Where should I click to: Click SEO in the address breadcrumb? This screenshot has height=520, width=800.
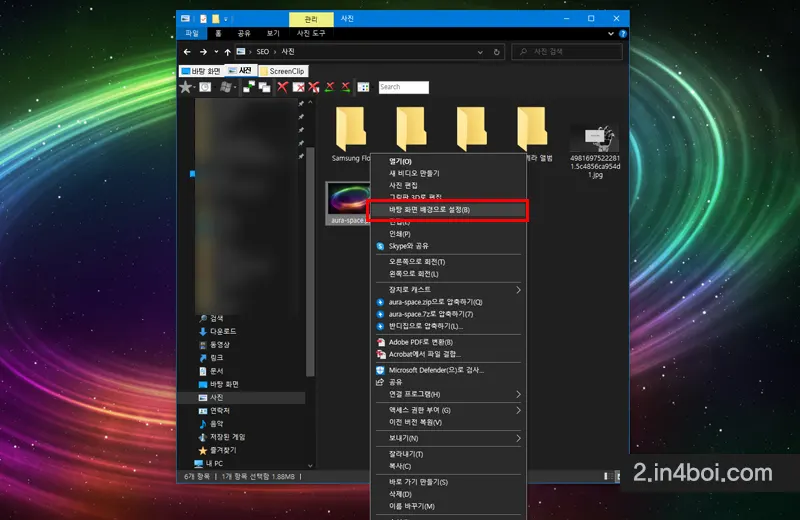coord(263,52)
